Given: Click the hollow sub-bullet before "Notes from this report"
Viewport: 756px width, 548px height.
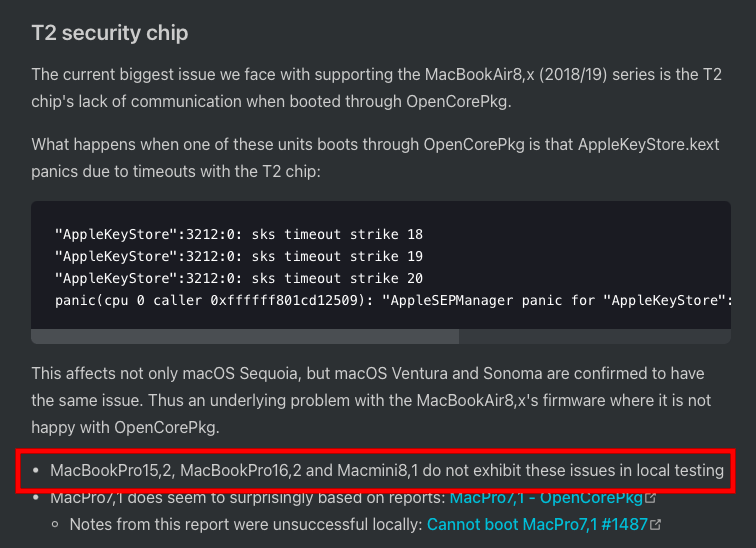Looking at the screenshot, I should tap(57, 524).
